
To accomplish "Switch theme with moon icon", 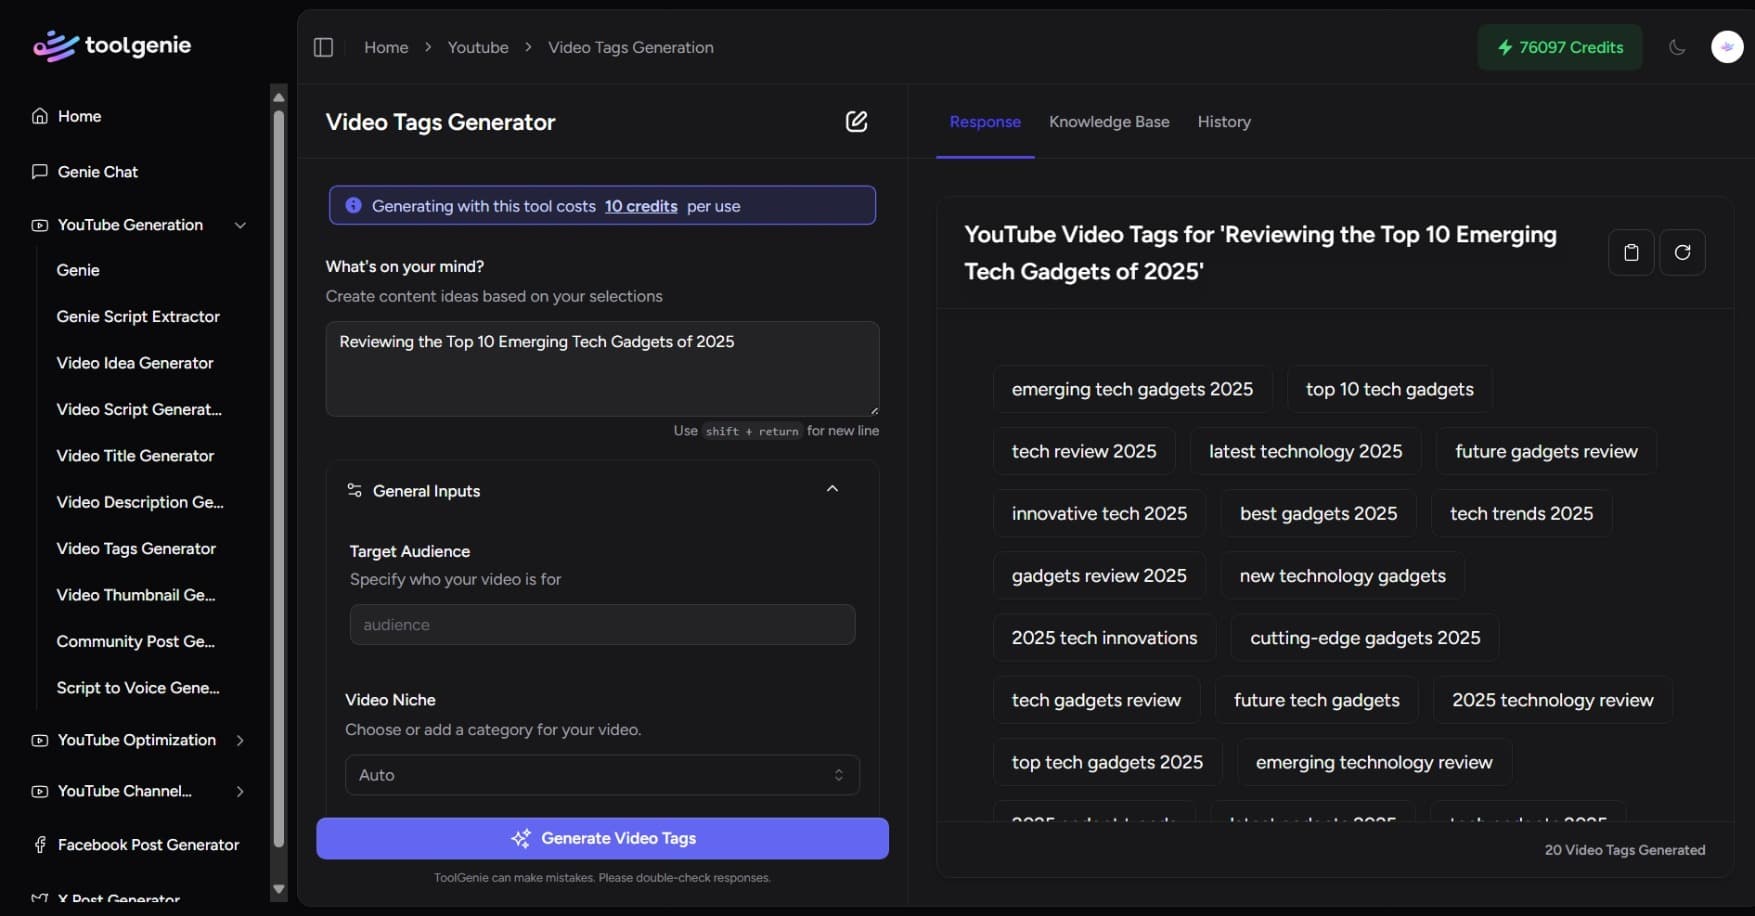I will tap(1678, 47).
